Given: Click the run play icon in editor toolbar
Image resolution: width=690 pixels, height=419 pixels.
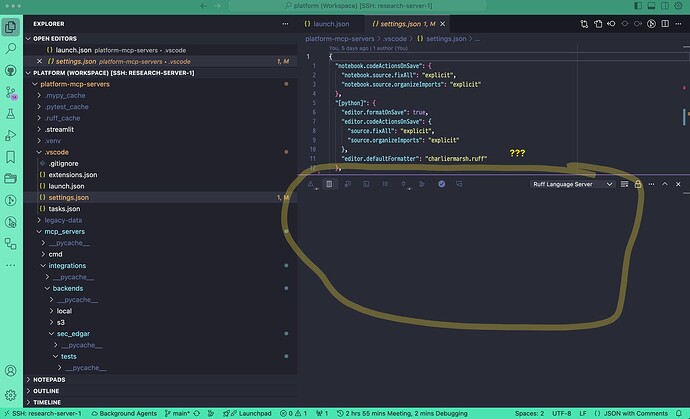Looking at the screenshot, I should 652,24.
